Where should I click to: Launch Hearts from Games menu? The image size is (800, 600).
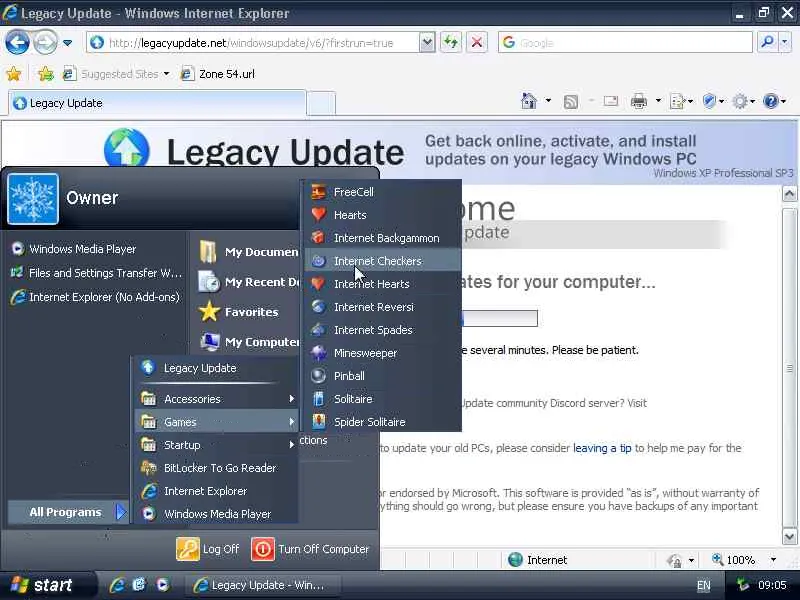pyautogui.click(x=383, y=215)
